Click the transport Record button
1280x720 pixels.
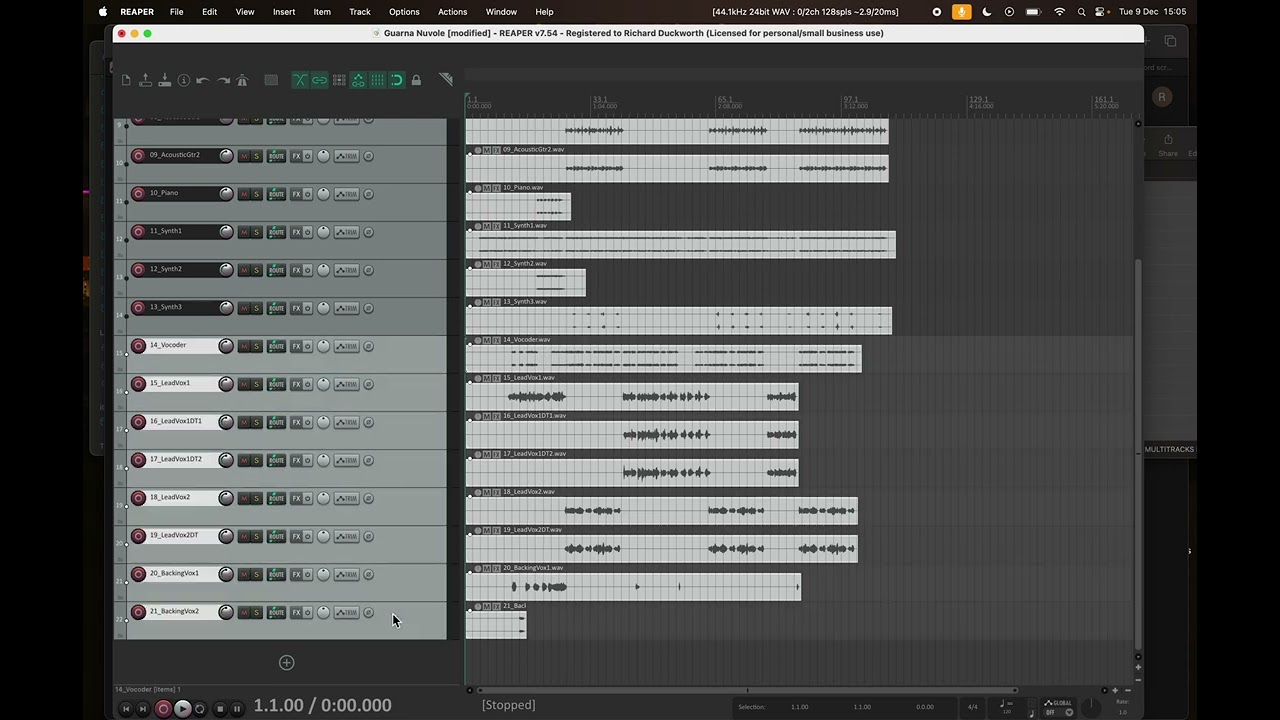(x=163, y=709)
